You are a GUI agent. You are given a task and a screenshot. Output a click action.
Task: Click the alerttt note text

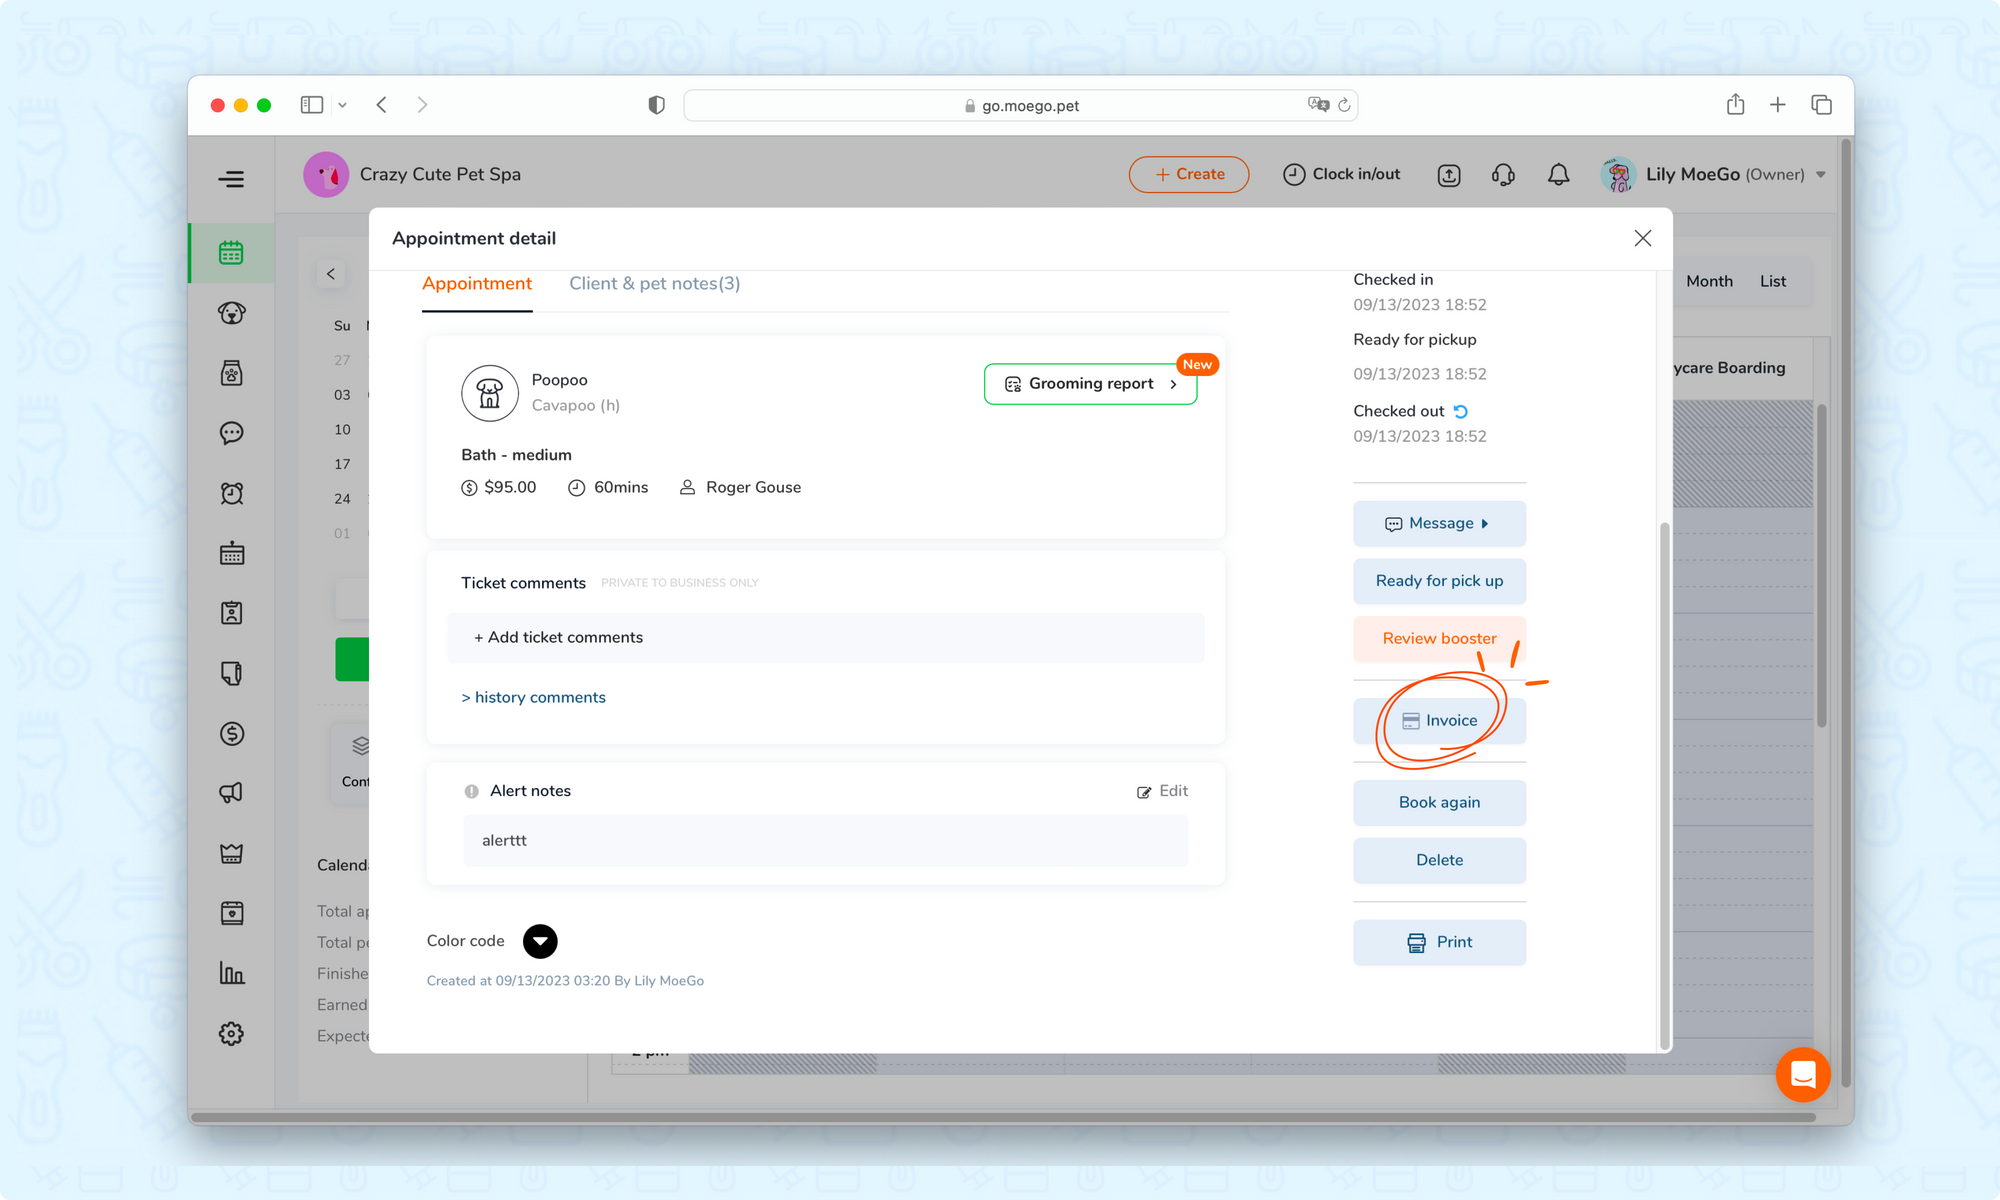click(504, 841)
